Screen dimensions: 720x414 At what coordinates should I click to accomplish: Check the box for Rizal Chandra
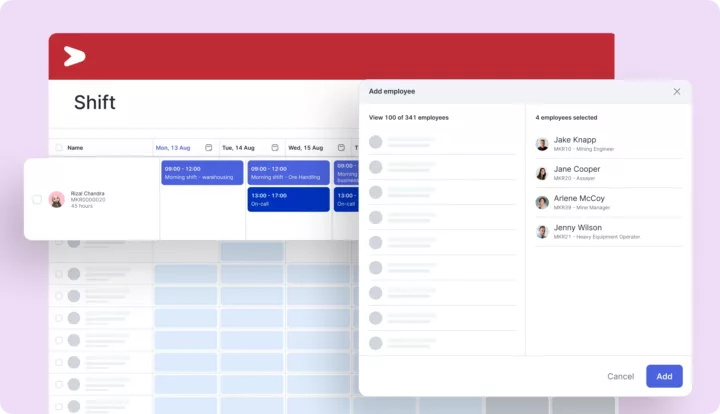37,199
